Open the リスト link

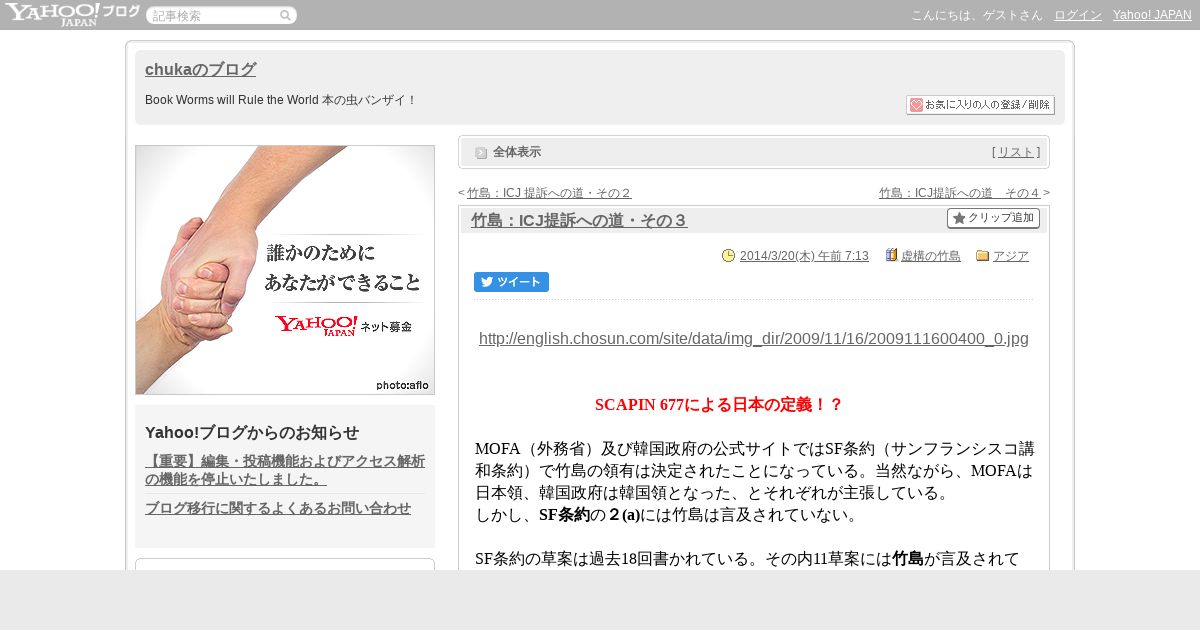(1016, 152)
